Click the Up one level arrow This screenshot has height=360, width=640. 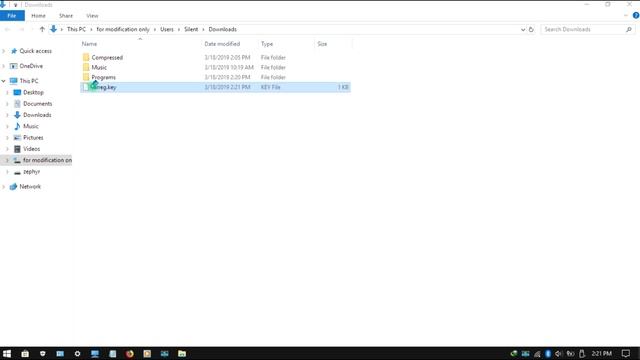(x=42, y=29)
